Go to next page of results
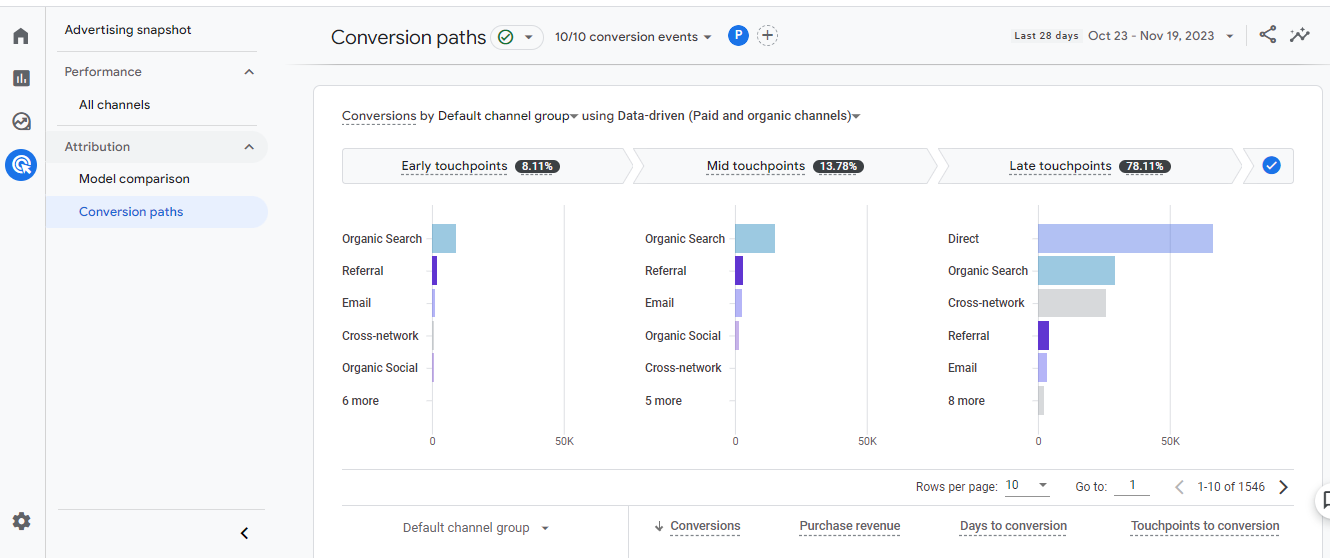 tap(1284, 487)
